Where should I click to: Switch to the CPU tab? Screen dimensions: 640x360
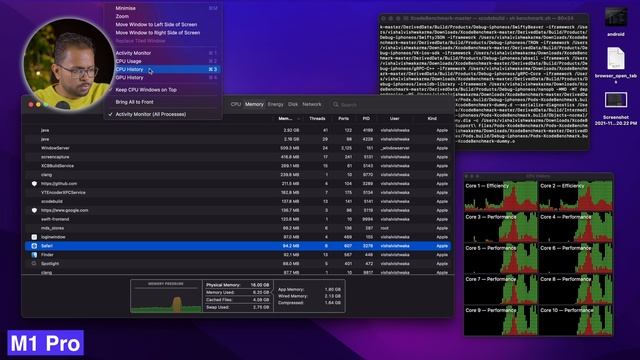pos(236,104)
